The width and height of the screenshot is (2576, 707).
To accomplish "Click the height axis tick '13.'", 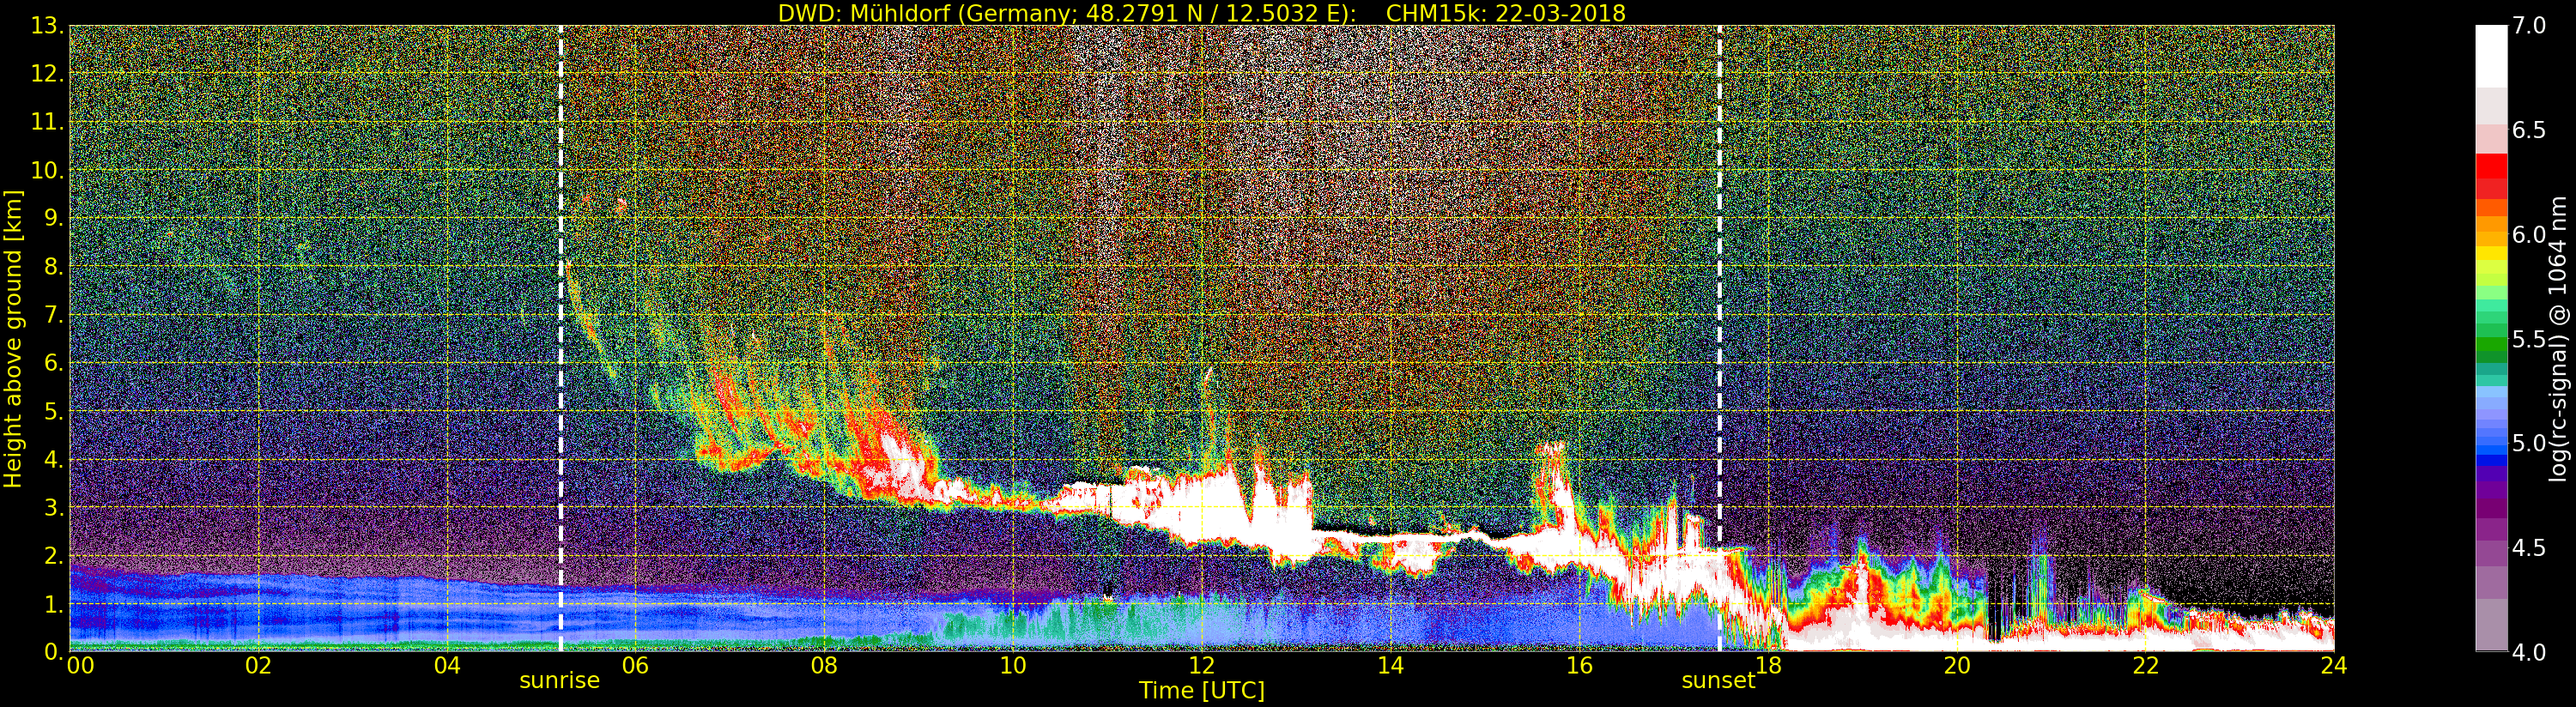I will coord(47,26).
